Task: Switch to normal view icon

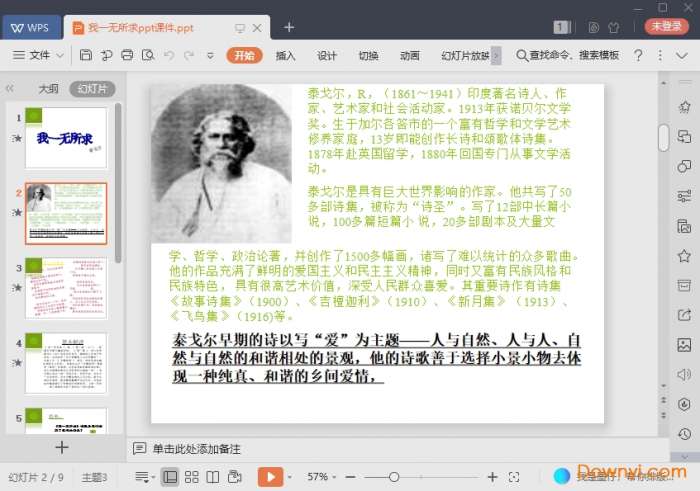Action: coord(170,477)
